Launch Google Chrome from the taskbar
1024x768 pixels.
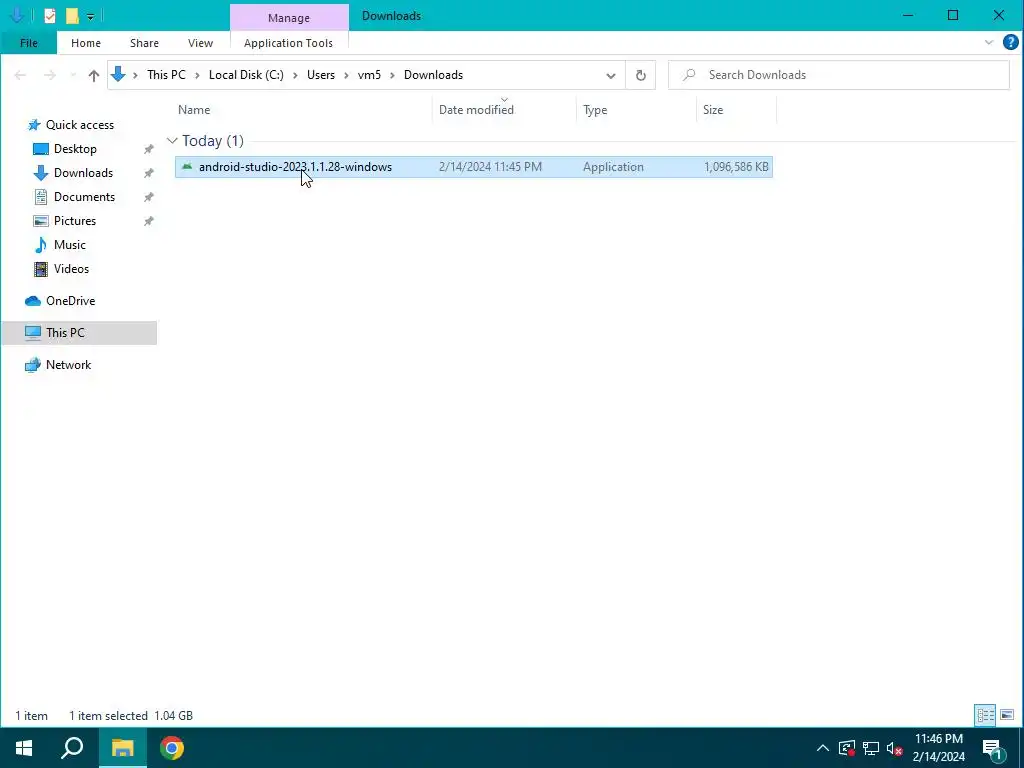tap(172, 748)
